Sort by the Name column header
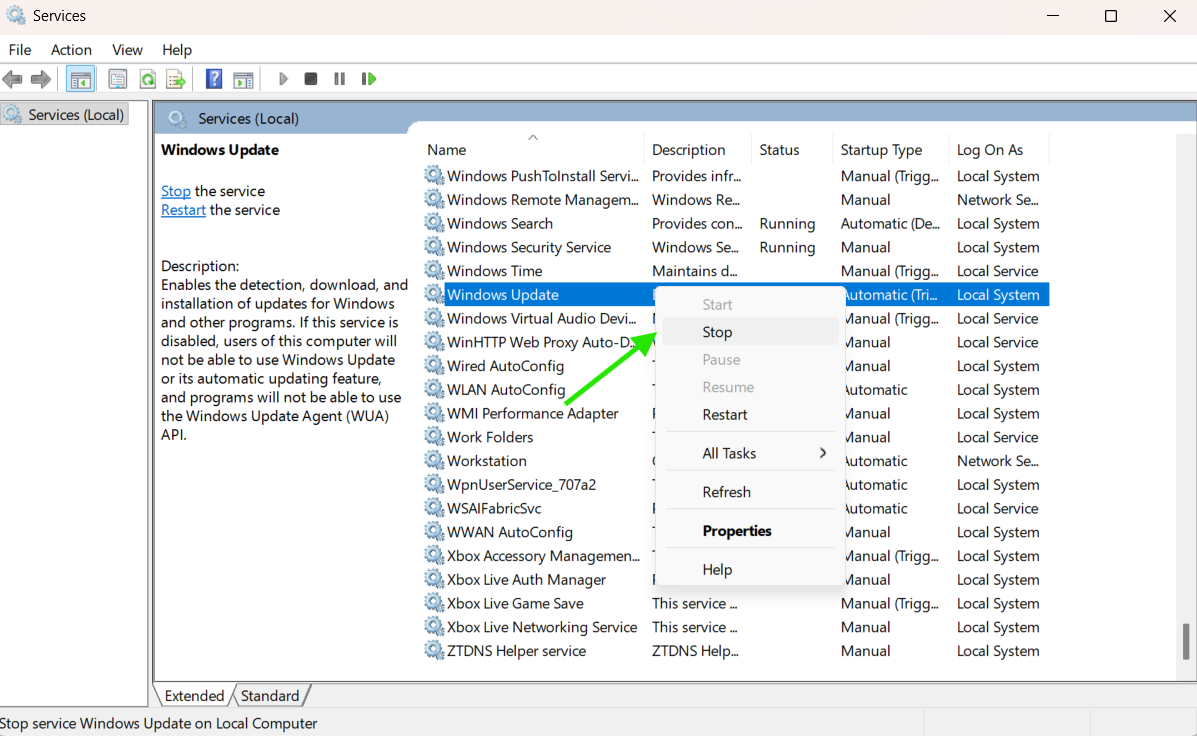This screenshot has width=1197, height=736. [533, 150]
